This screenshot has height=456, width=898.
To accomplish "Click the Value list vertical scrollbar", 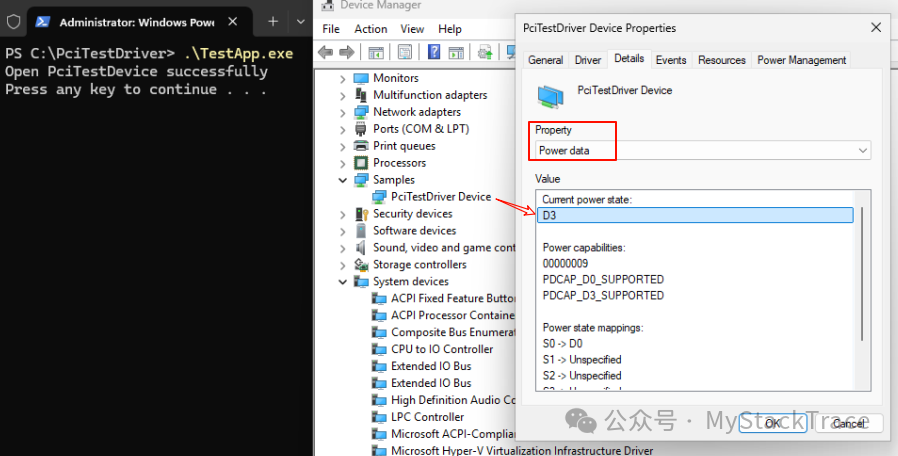I will 861,275.
